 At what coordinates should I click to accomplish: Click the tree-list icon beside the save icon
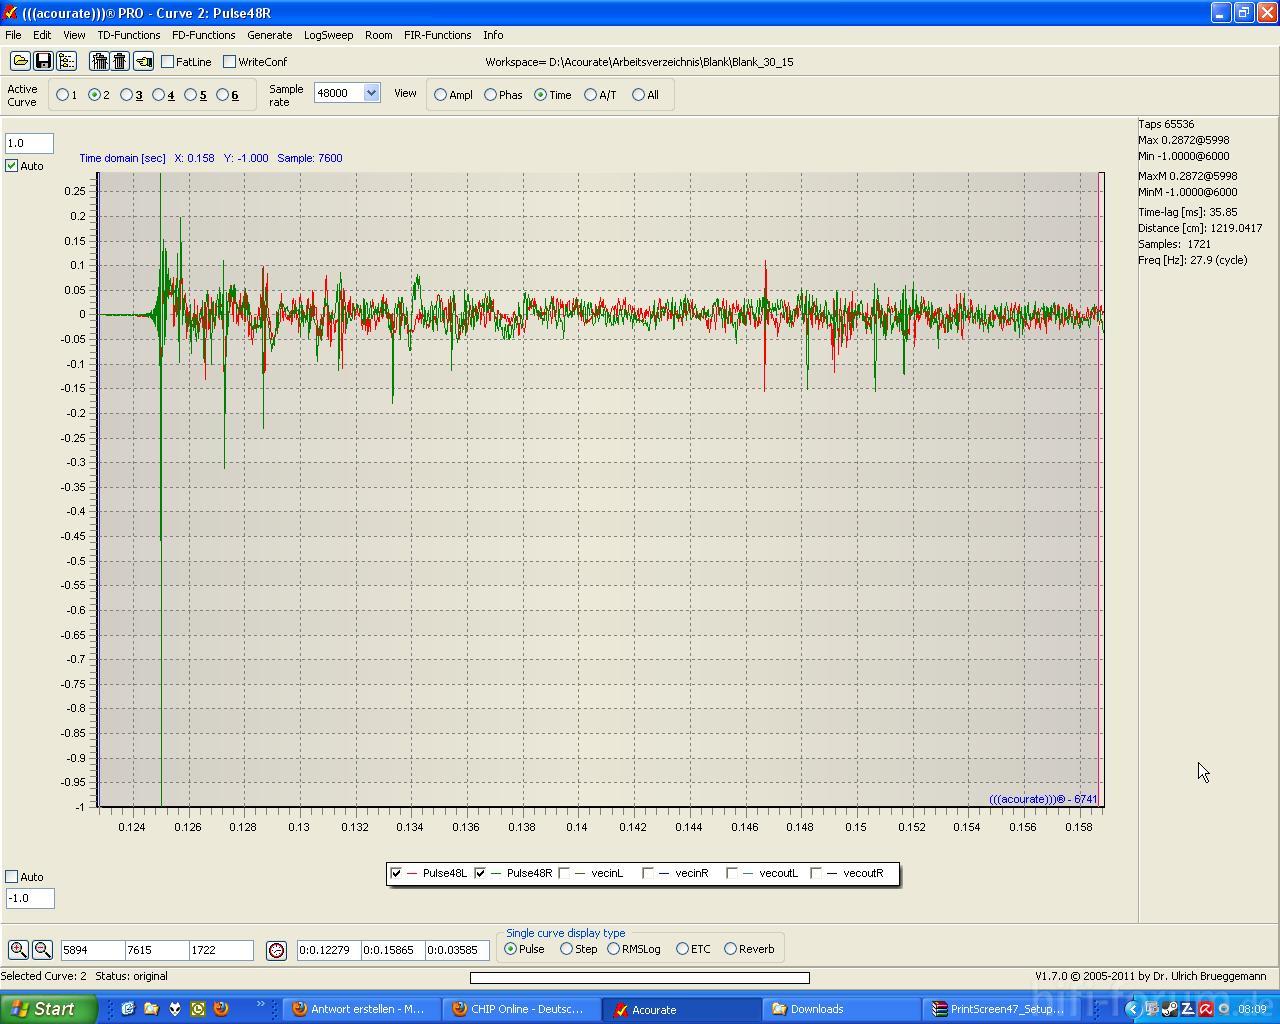(66, 62)
